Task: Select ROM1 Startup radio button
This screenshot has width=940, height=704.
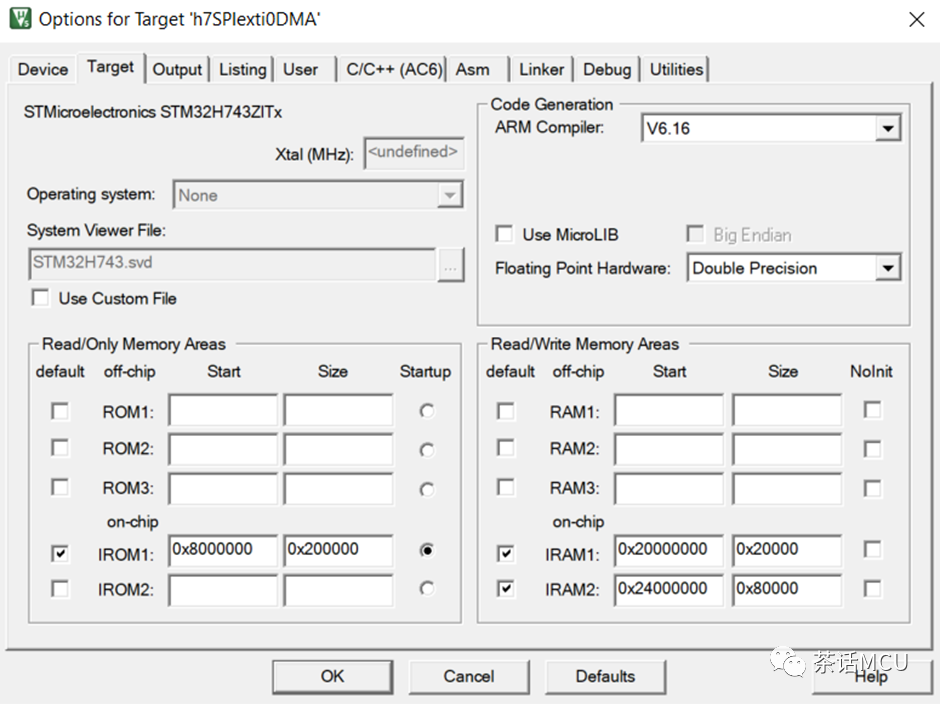Action: pyautogui.click(x=427, y=411)
